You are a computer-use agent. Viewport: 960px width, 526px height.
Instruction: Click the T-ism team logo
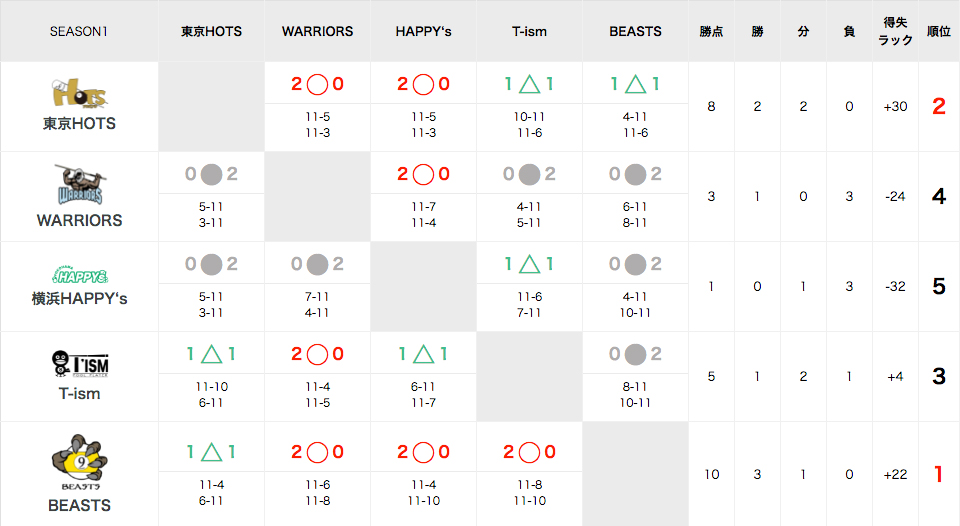[80, 365]
